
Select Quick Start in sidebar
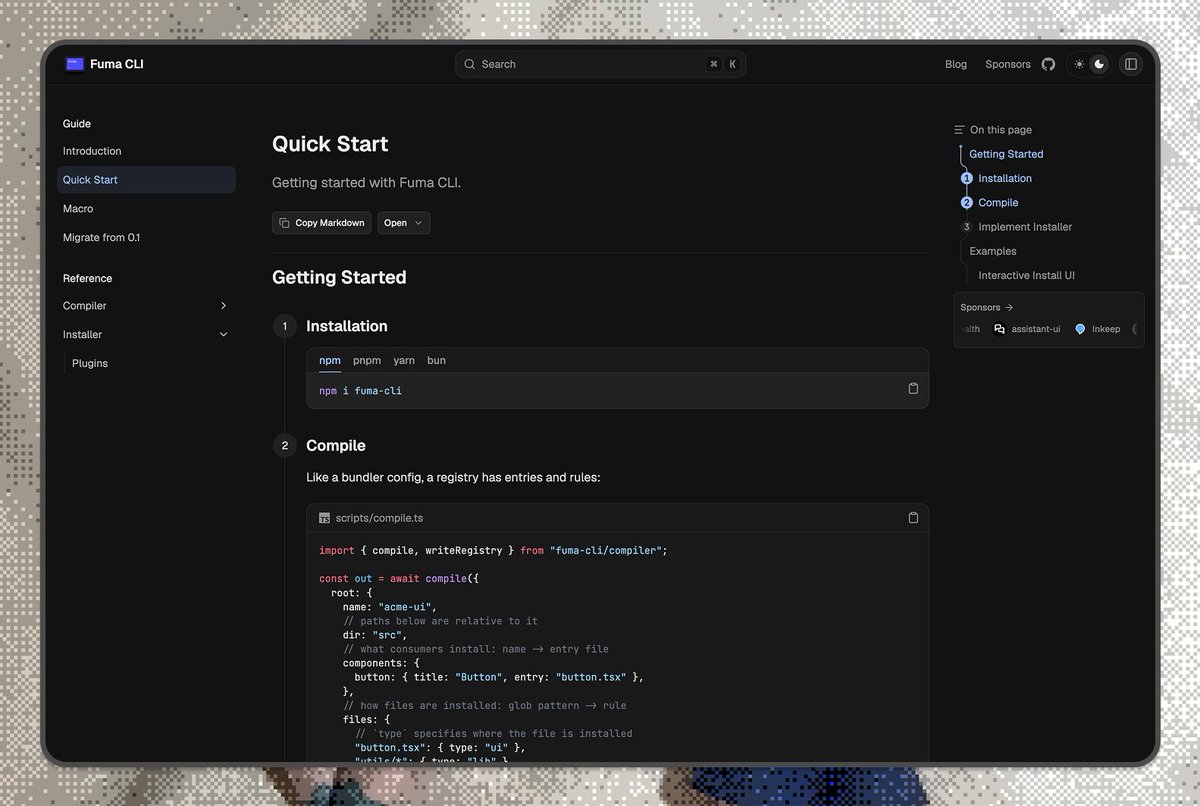point(146,180)
